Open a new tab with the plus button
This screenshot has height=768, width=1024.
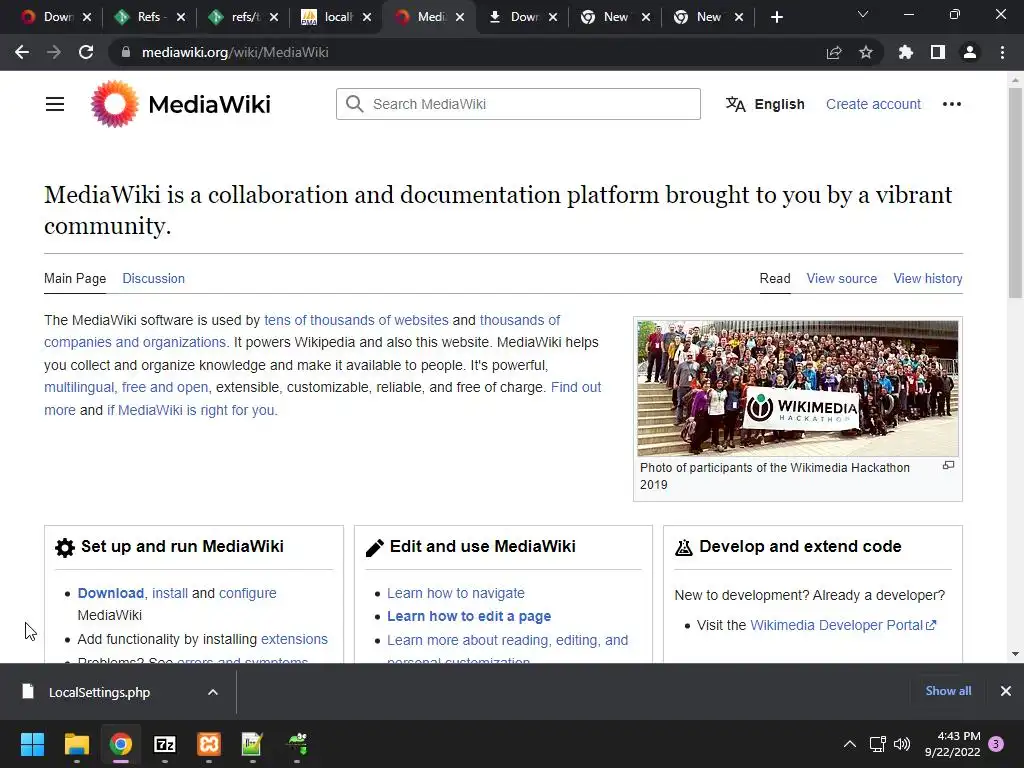click(776, 17)
